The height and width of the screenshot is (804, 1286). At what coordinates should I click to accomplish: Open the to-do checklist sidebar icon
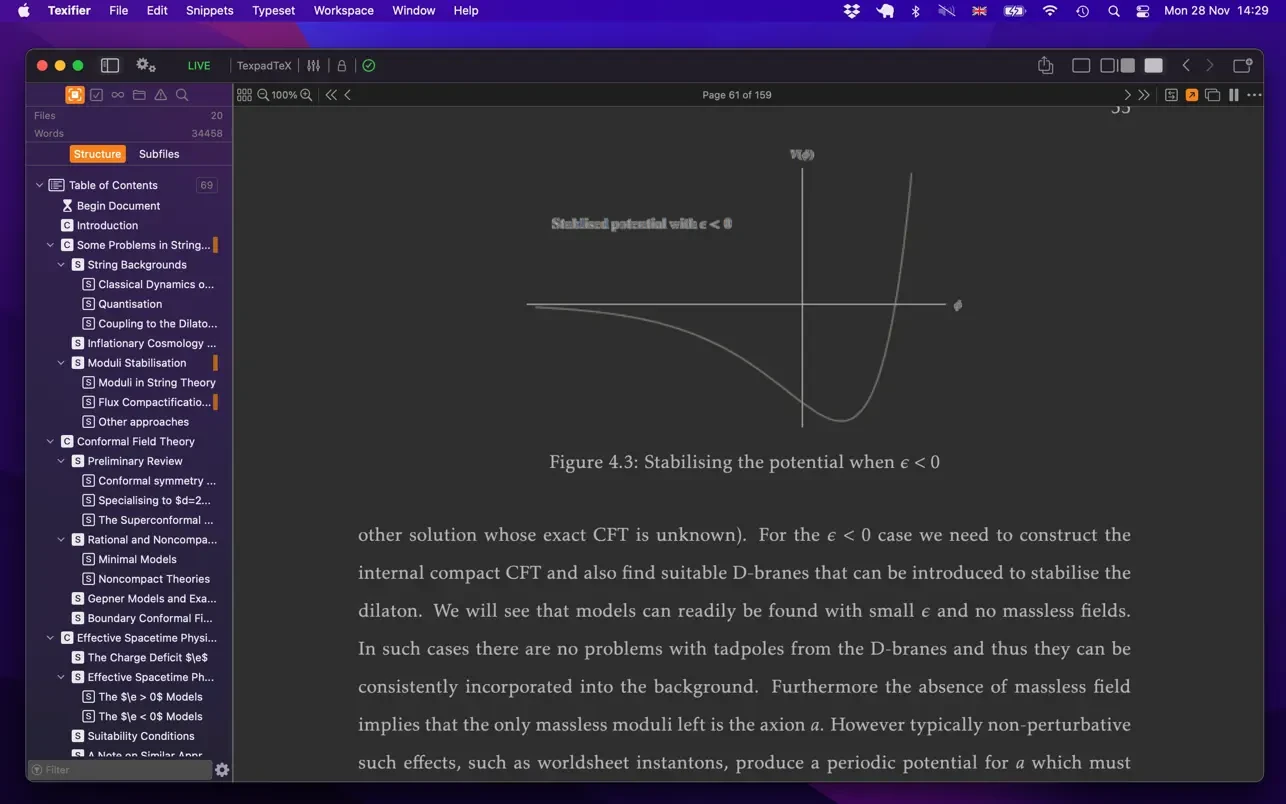[x=97, y=95]
